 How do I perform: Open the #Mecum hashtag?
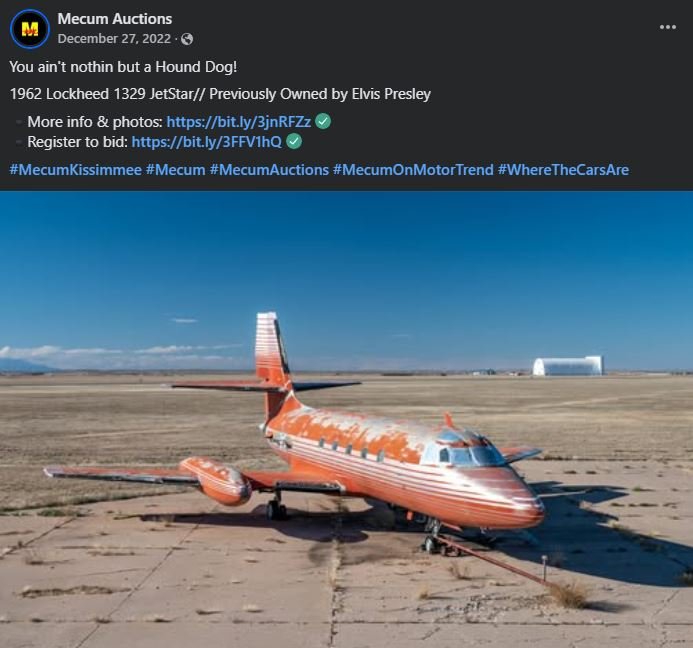click(175, 170)
